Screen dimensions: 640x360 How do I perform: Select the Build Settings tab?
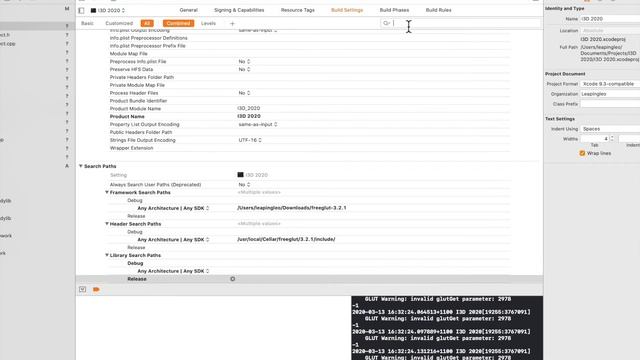tap(347, 10)
